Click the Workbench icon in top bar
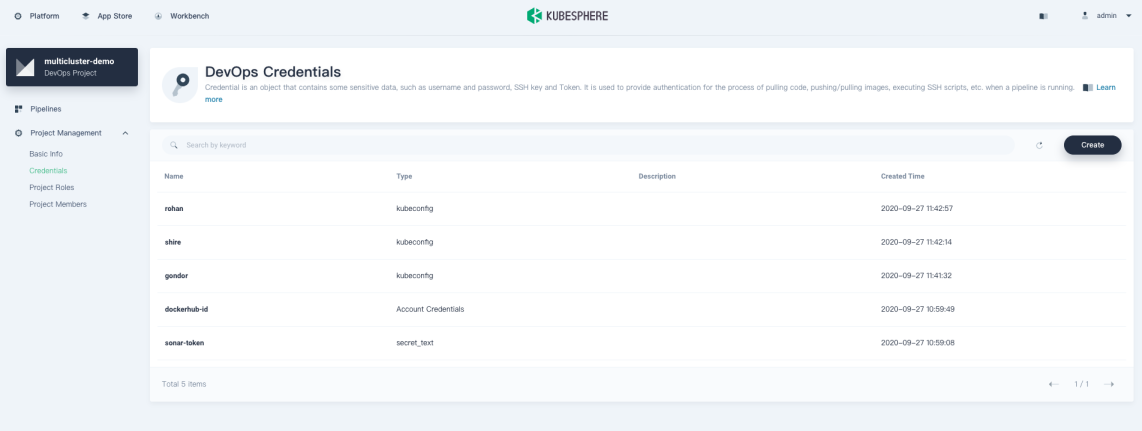Screen dimensions: 1142x431 [159, 16]
